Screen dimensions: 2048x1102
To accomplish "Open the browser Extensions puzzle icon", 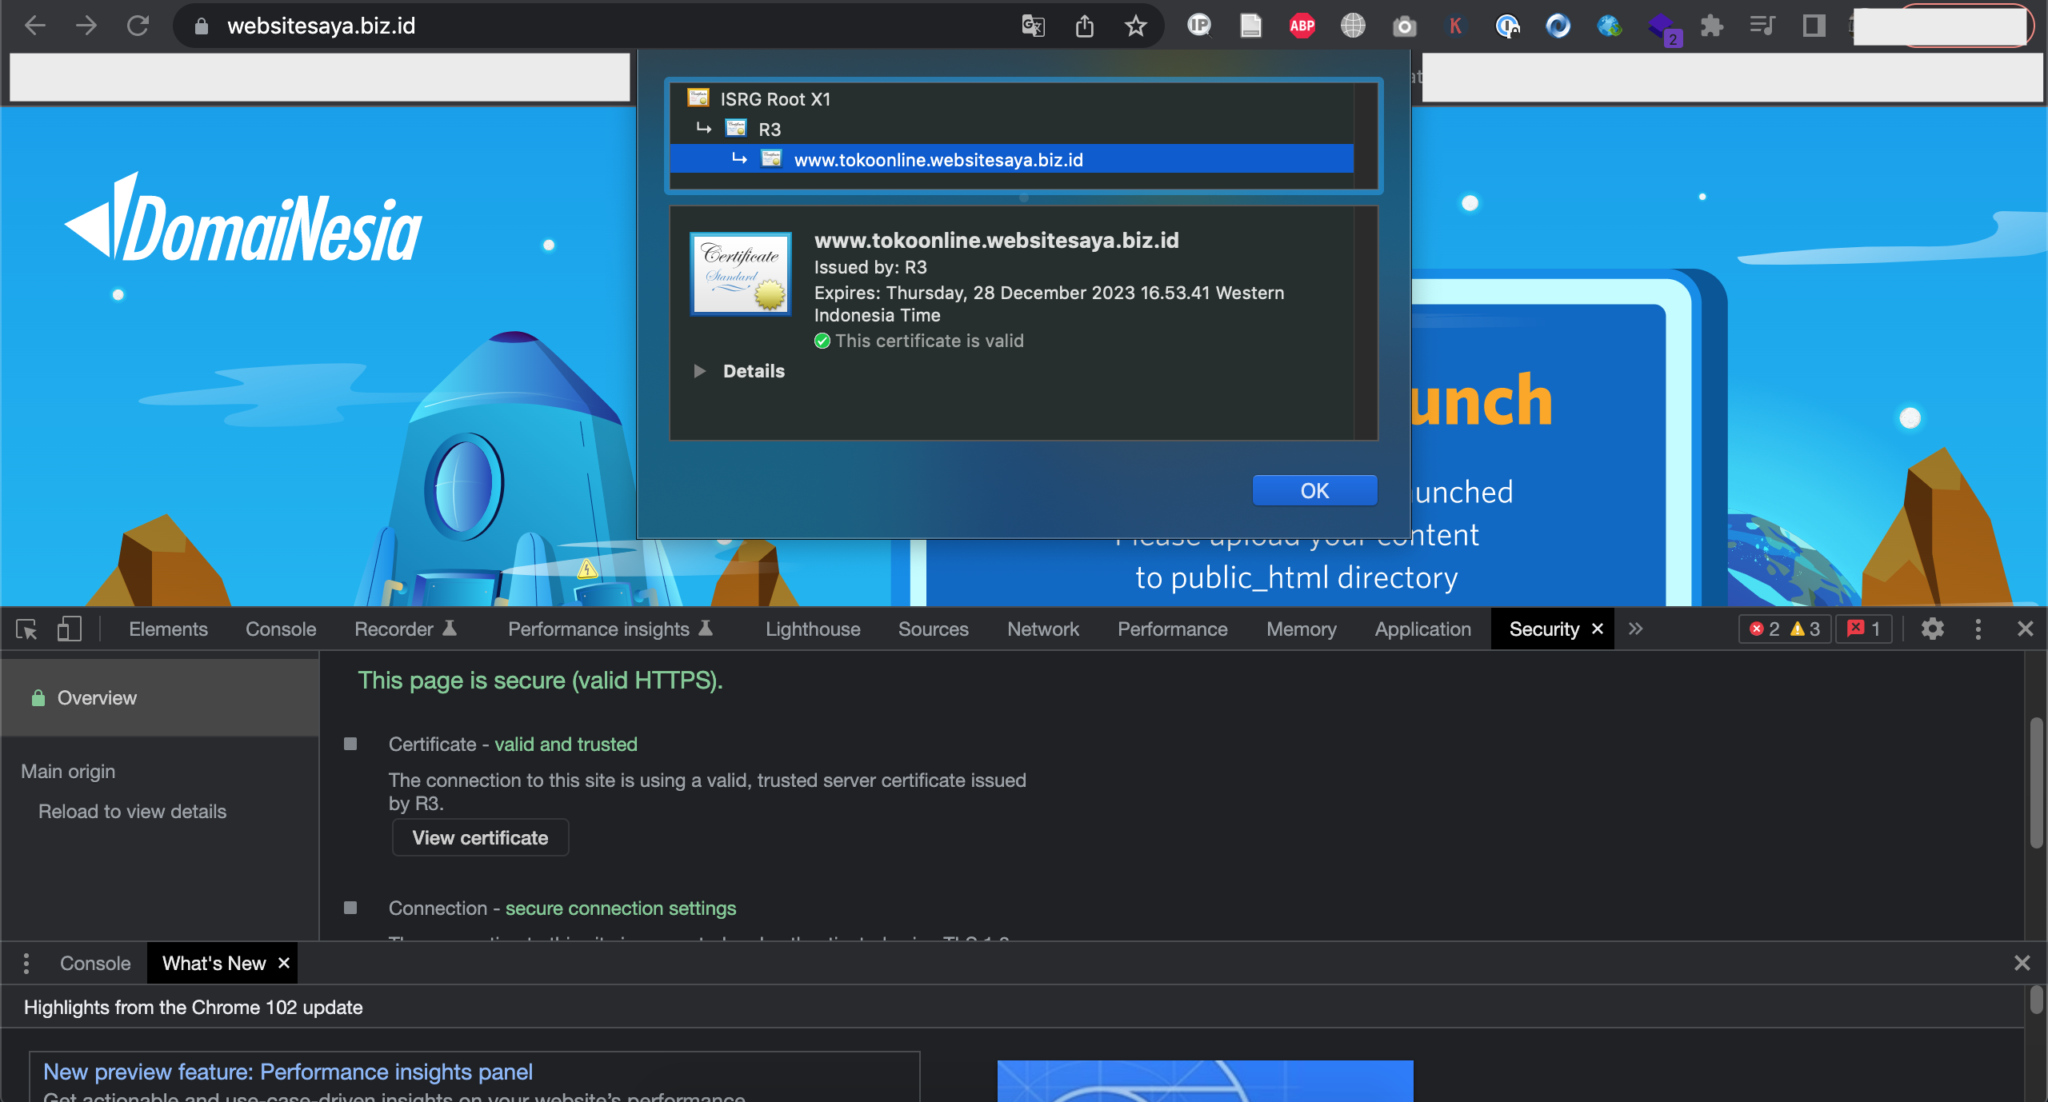I will pyautogui.click(x=1712, y=26).
